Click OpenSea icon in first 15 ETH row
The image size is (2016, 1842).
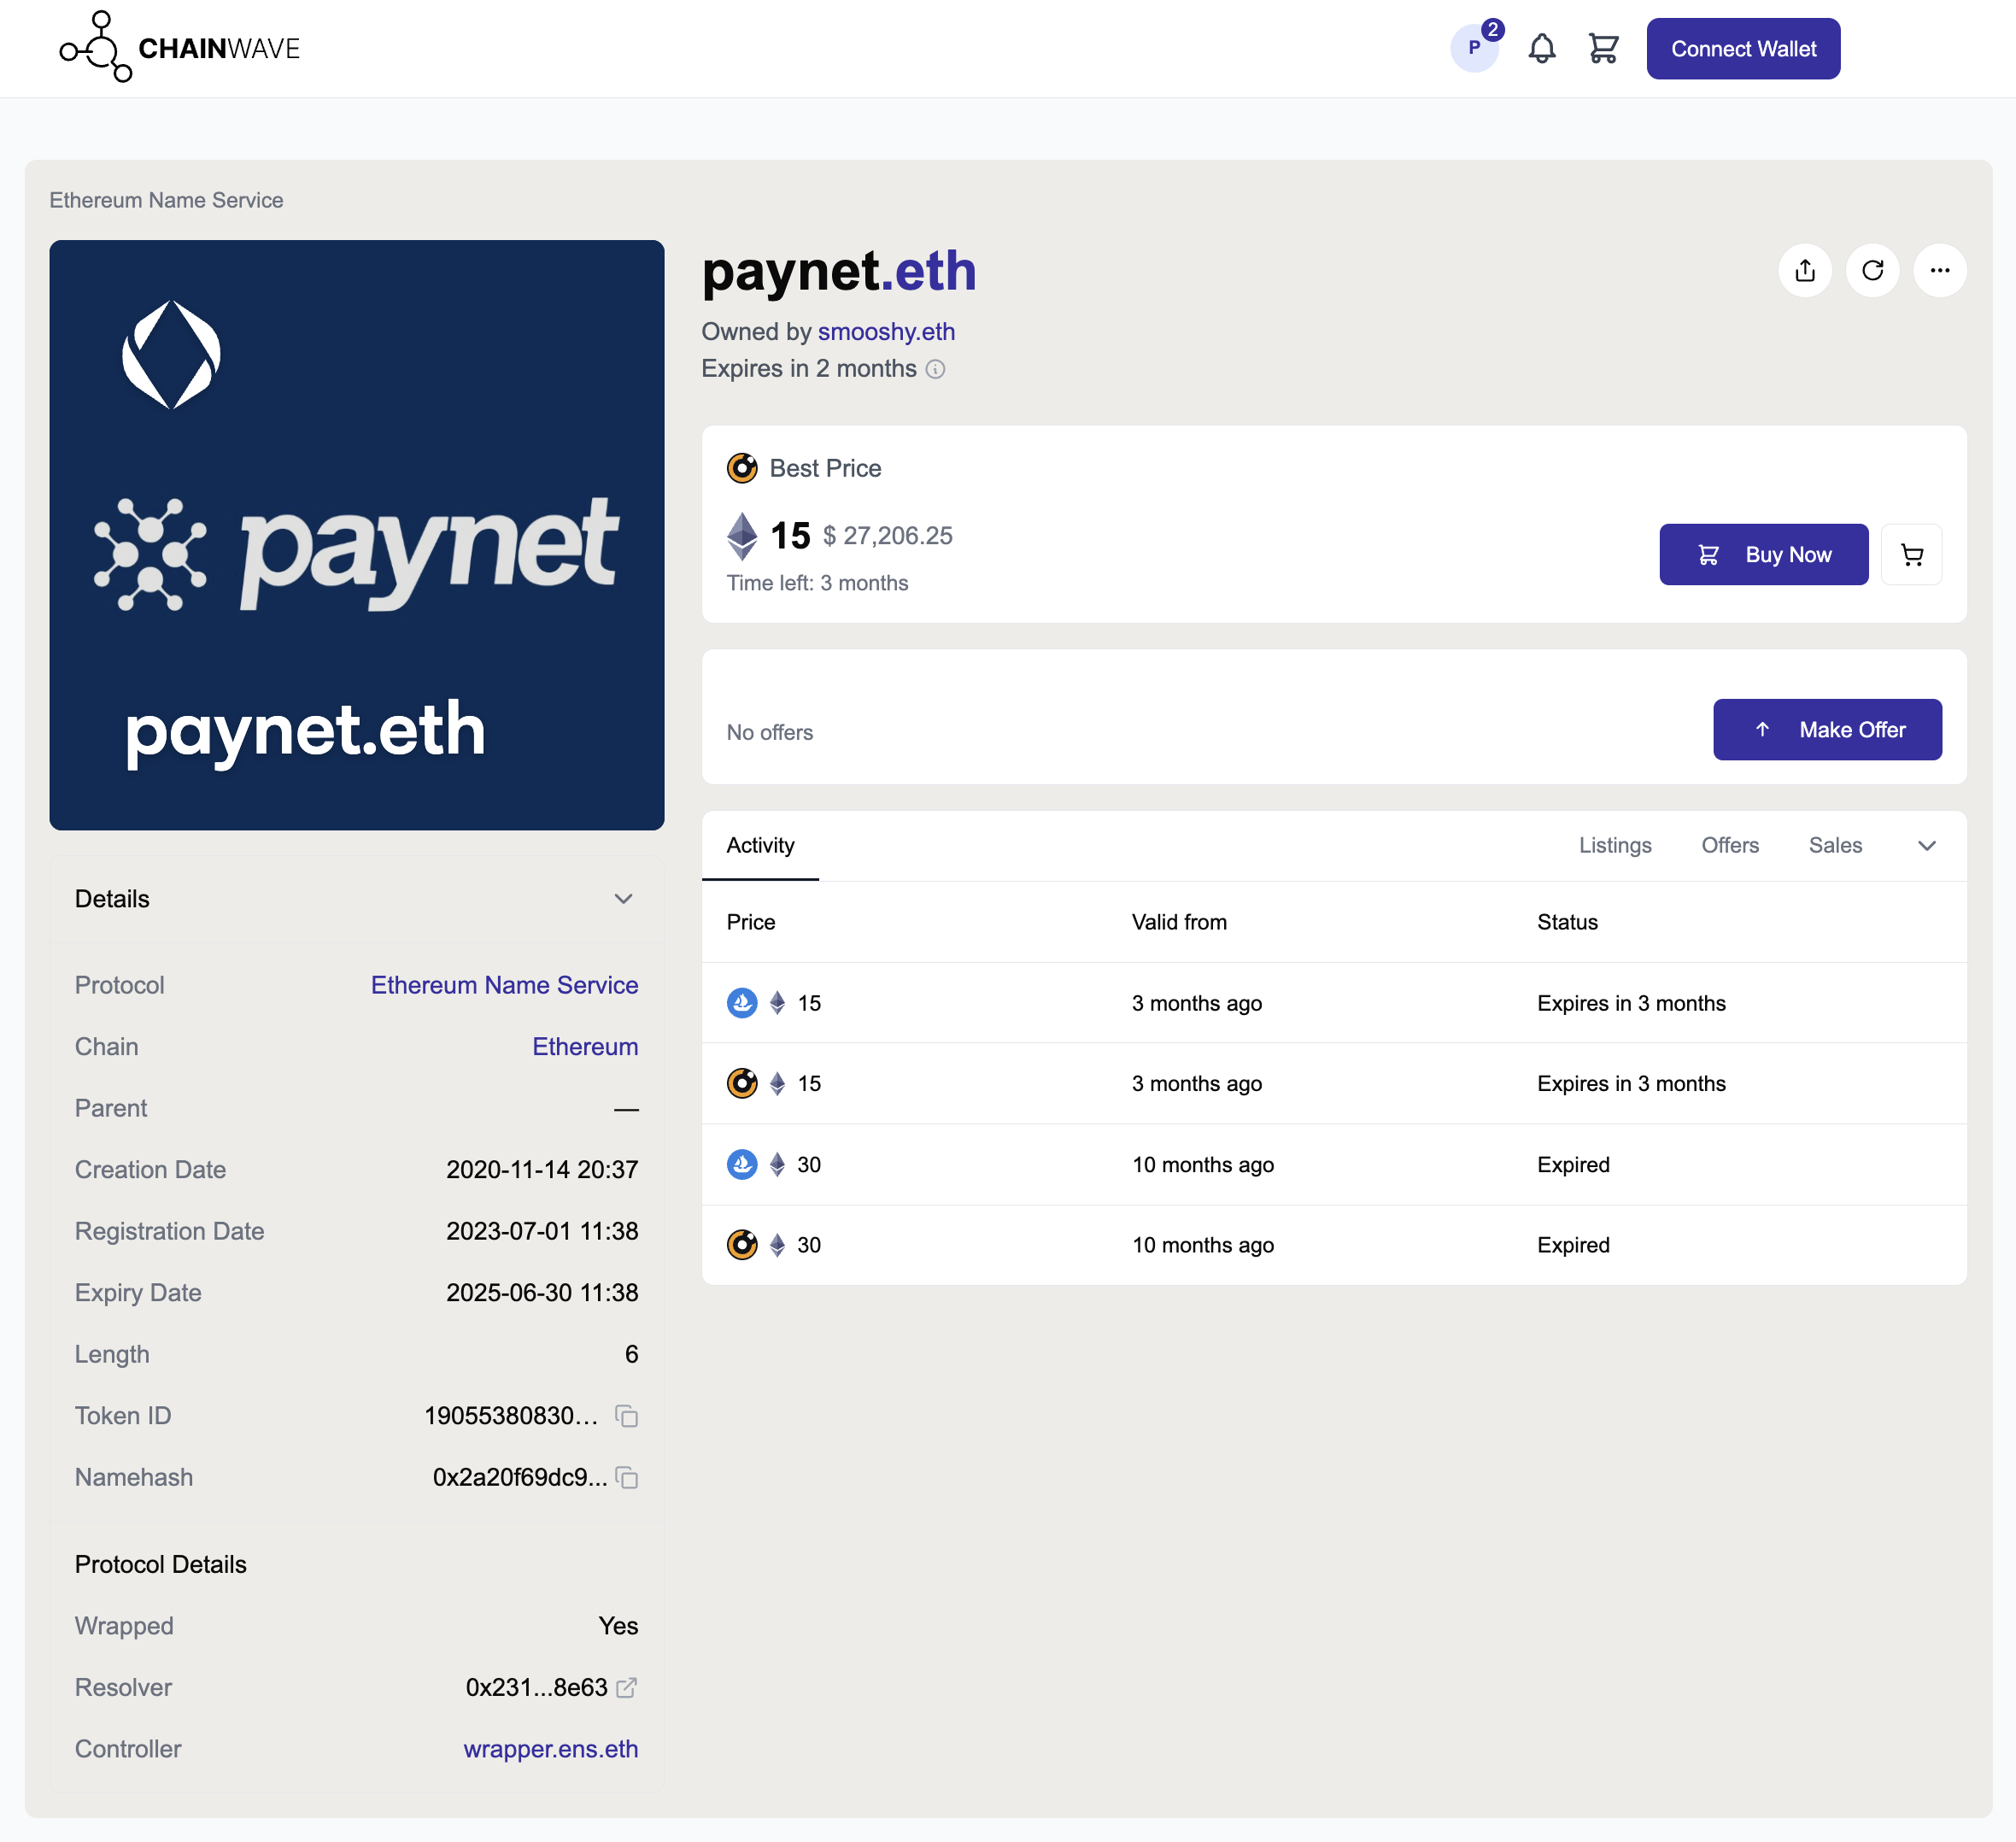[742, 1003]
